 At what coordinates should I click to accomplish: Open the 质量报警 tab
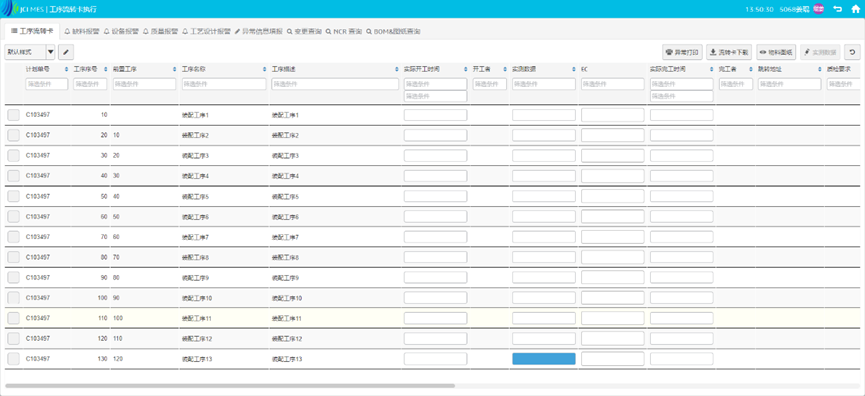tap(160, 32)
